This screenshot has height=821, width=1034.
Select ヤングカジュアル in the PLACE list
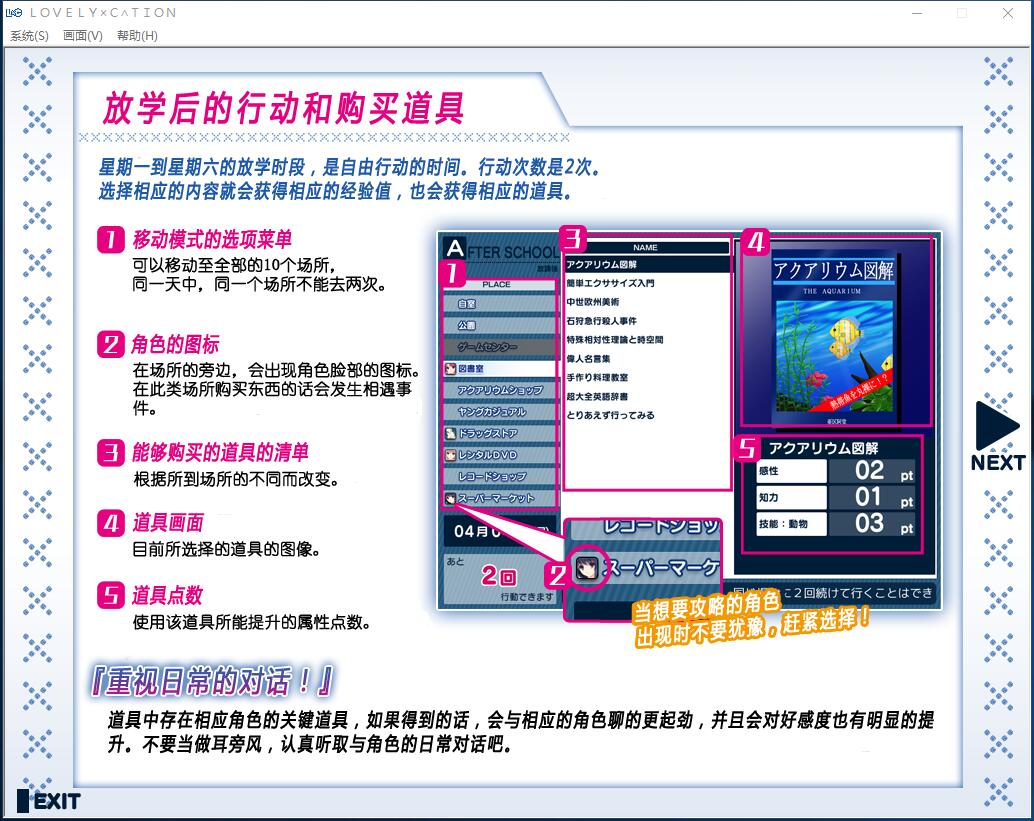[501, 411]
